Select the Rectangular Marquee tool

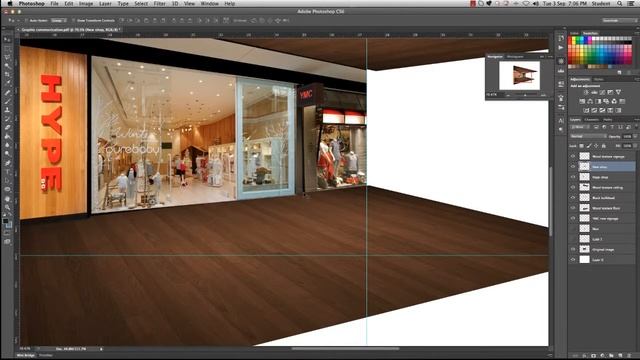pyautogui.click(x=7, y=48)
